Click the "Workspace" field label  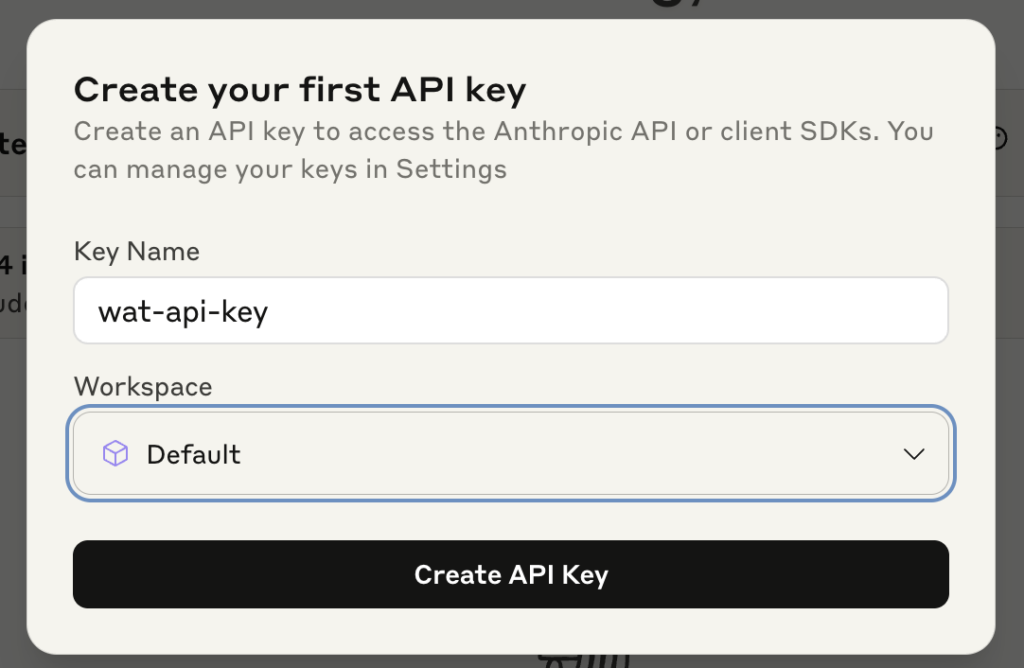click(143, 387)
